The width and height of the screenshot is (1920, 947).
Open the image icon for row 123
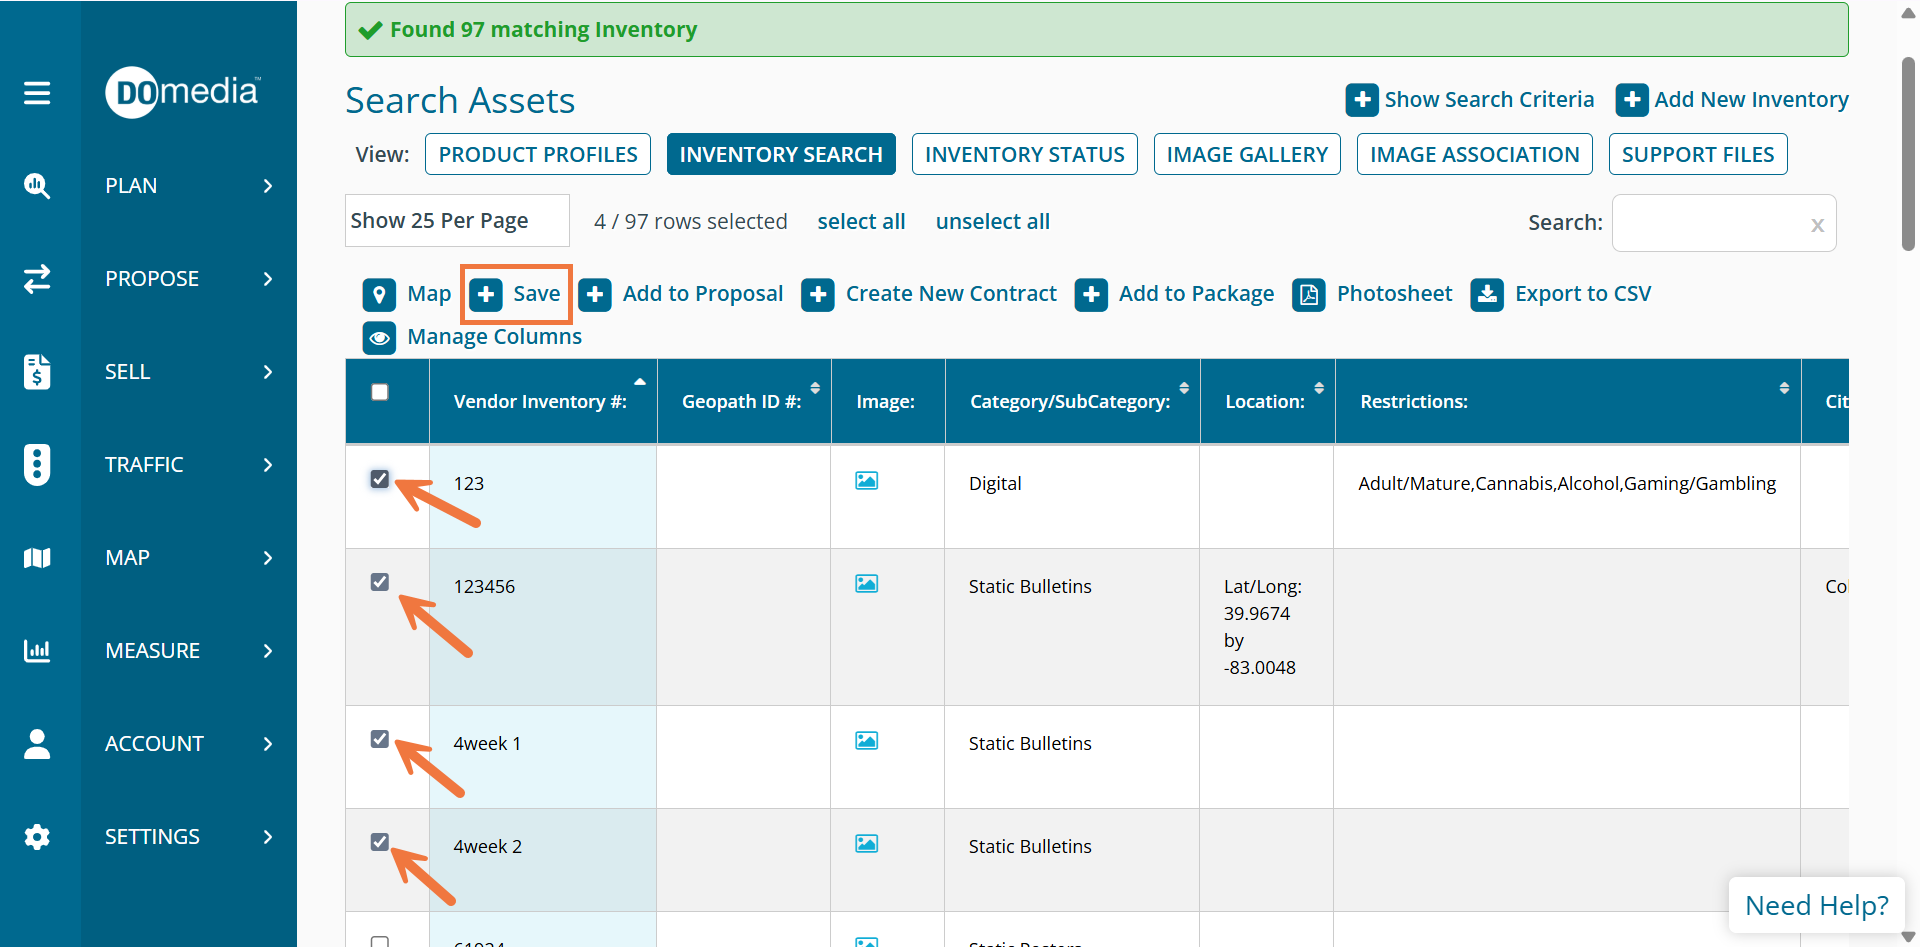866,481
